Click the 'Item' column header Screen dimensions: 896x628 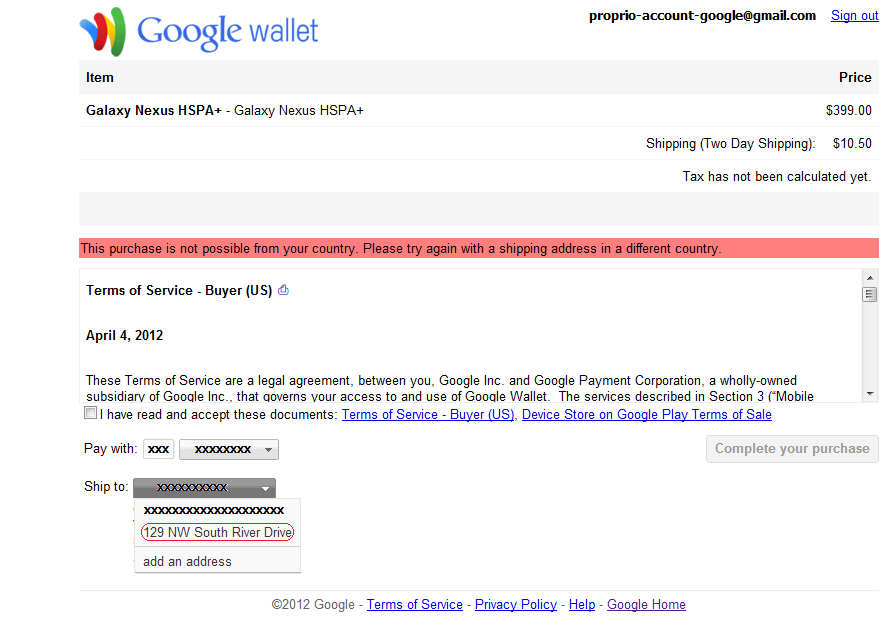tap(100, 78)
